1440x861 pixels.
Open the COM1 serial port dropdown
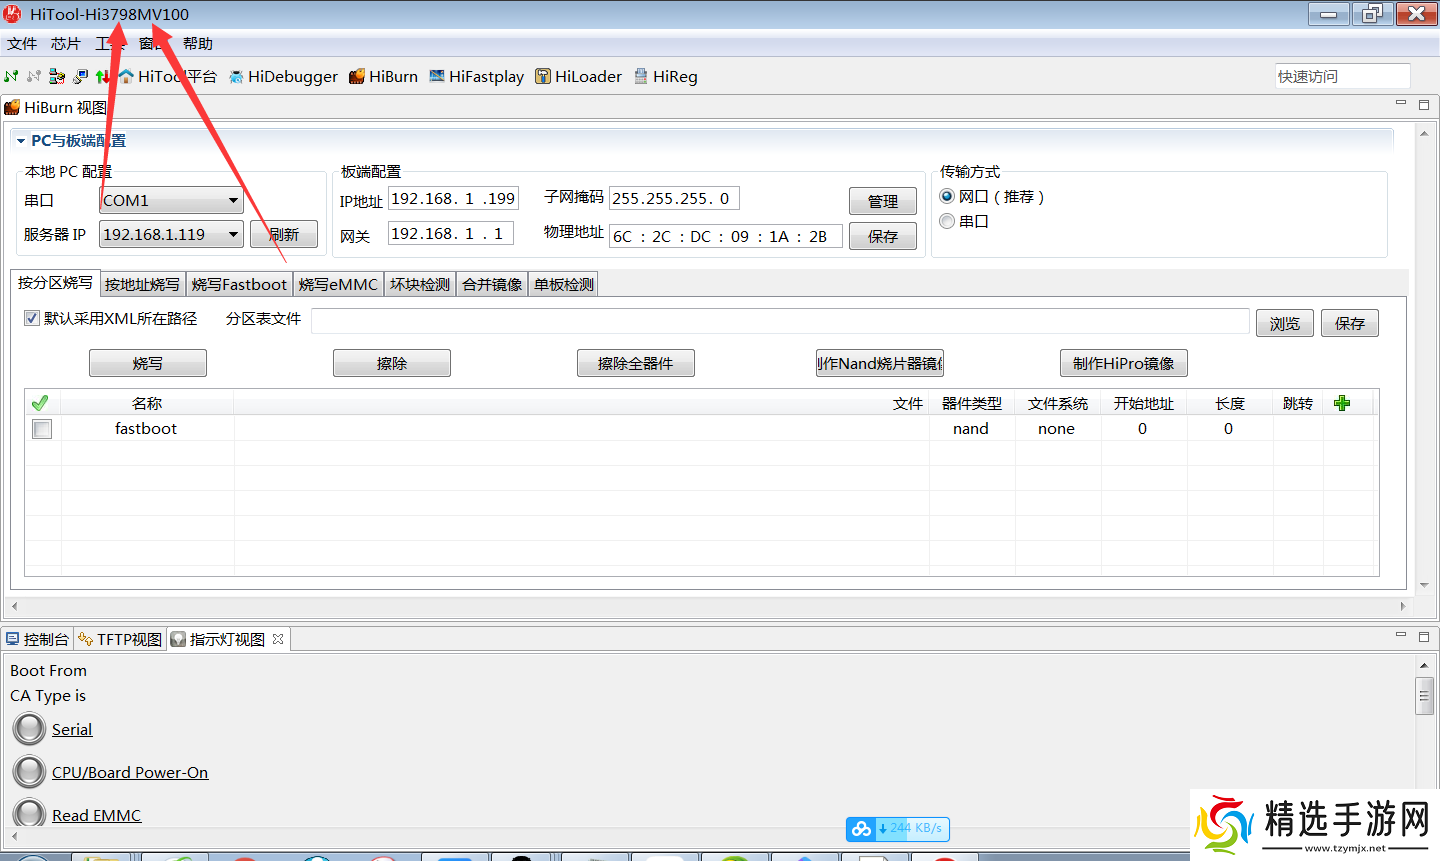point(235,200)
